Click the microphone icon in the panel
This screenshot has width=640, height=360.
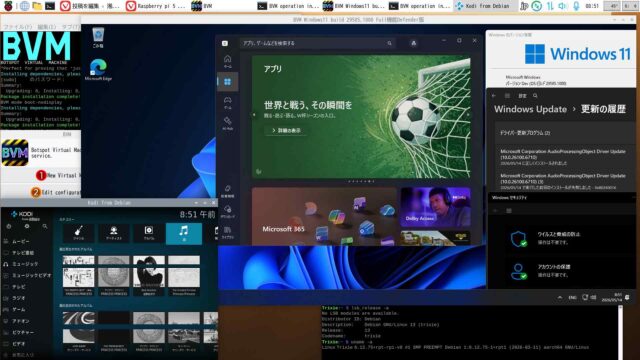[x=576, y=6]
